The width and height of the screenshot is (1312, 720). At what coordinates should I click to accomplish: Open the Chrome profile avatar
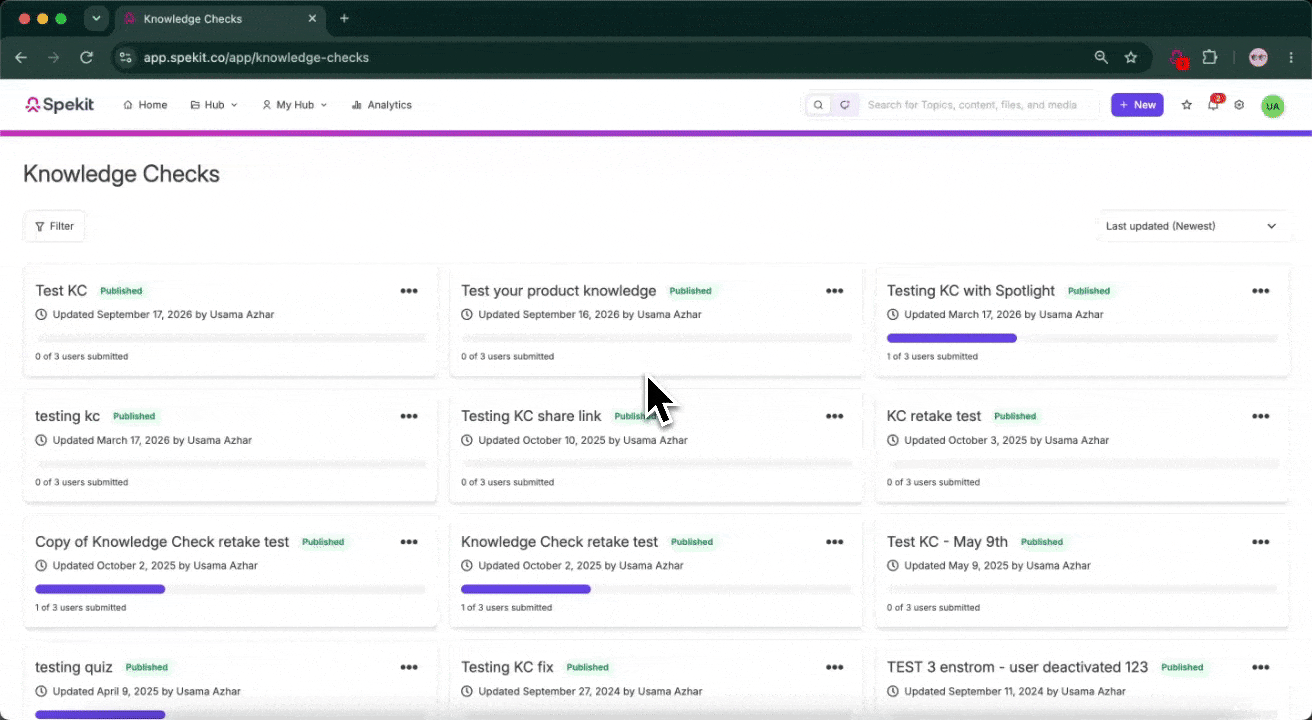point(1259,58)
